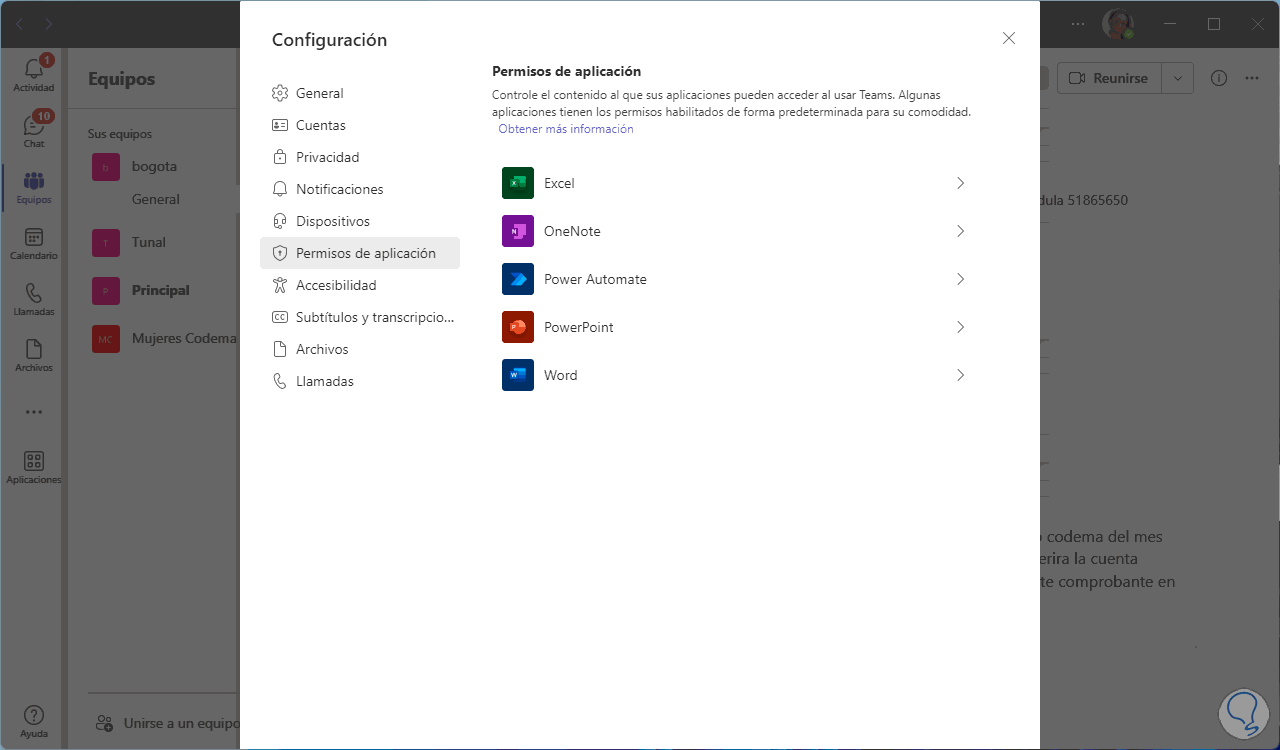This screenshot has height=750, width=1280.
Task: Open the Aplicaciones store icon
Action: (34, 466)
